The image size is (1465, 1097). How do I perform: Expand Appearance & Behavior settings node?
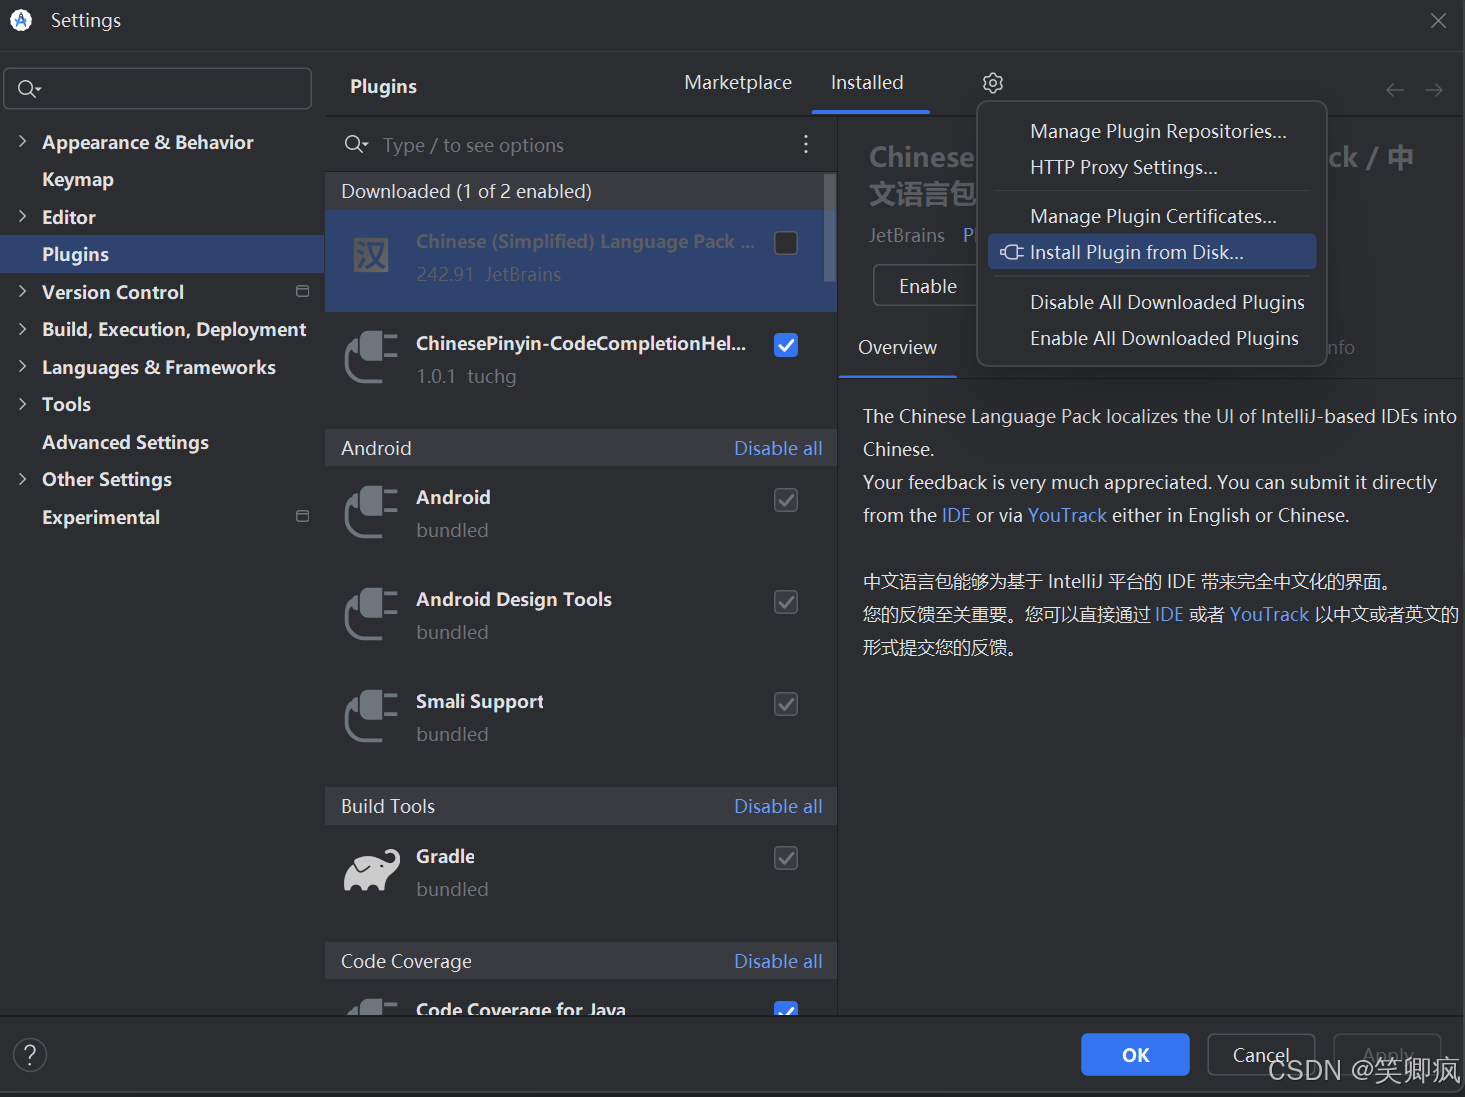(x=22, y=142)
